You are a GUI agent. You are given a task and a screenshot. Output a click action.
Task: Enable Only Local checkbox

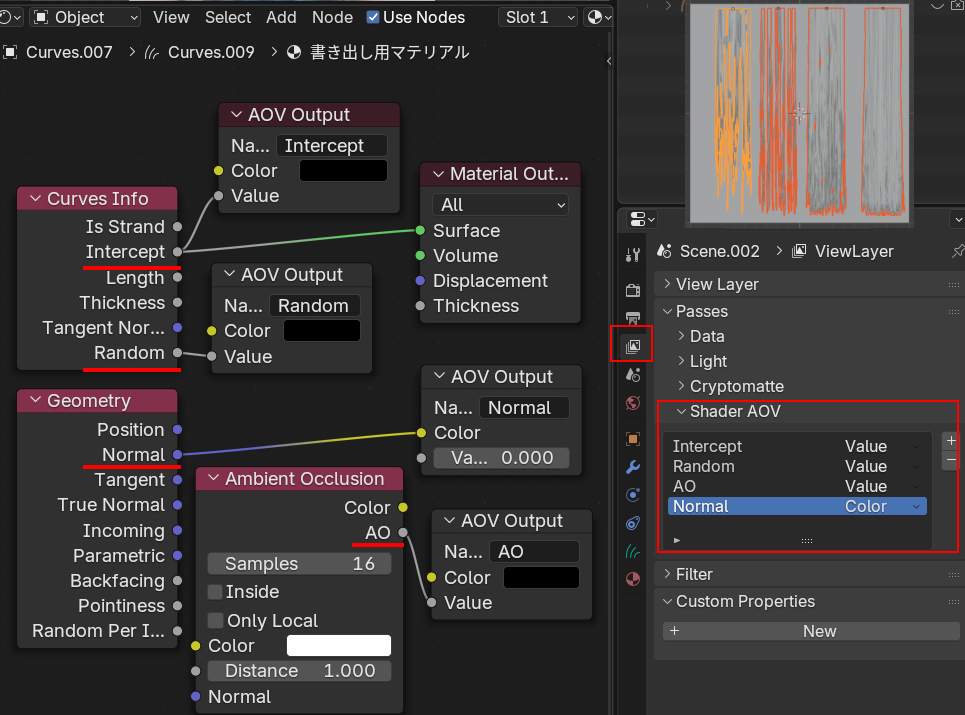pos(215,621)
